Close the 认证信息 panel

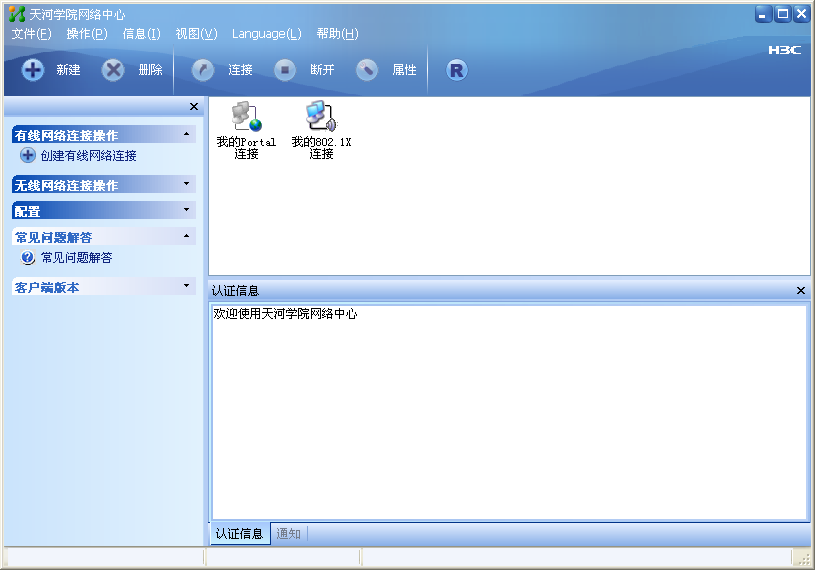pyautogui.click(x=800, y=291)
